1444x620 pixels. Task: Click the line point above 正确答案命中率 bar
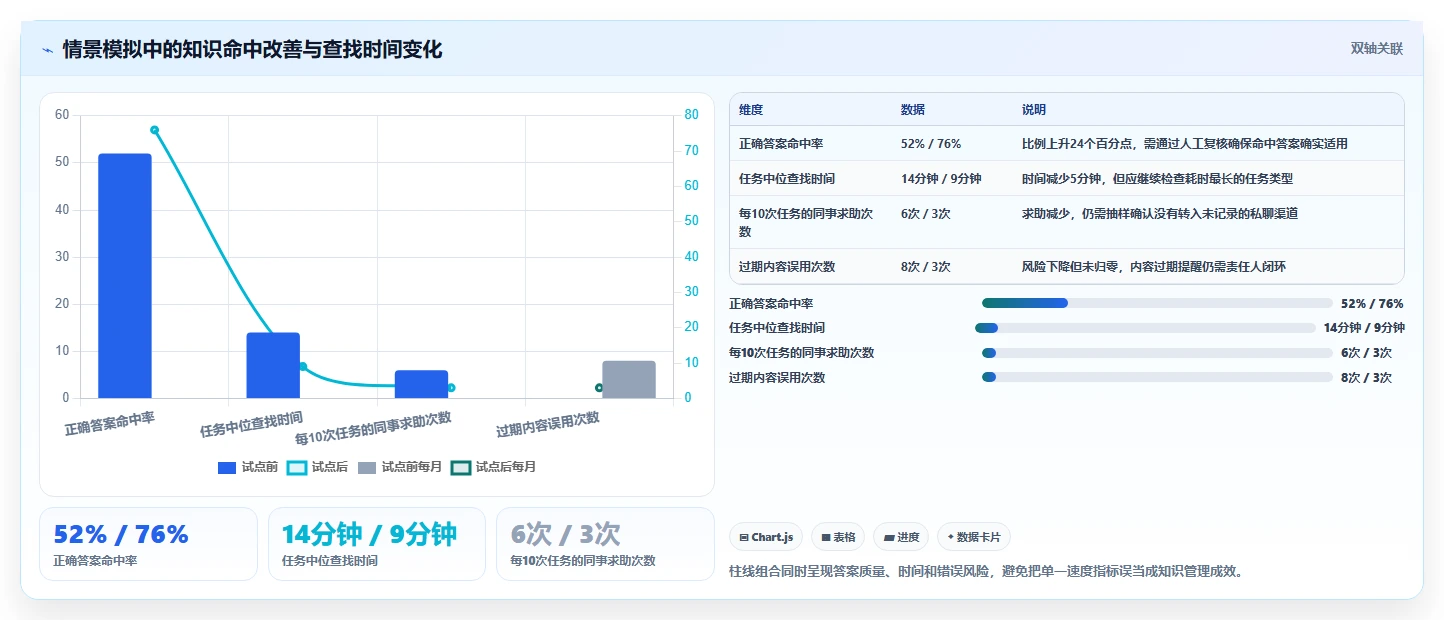[155, 130]
